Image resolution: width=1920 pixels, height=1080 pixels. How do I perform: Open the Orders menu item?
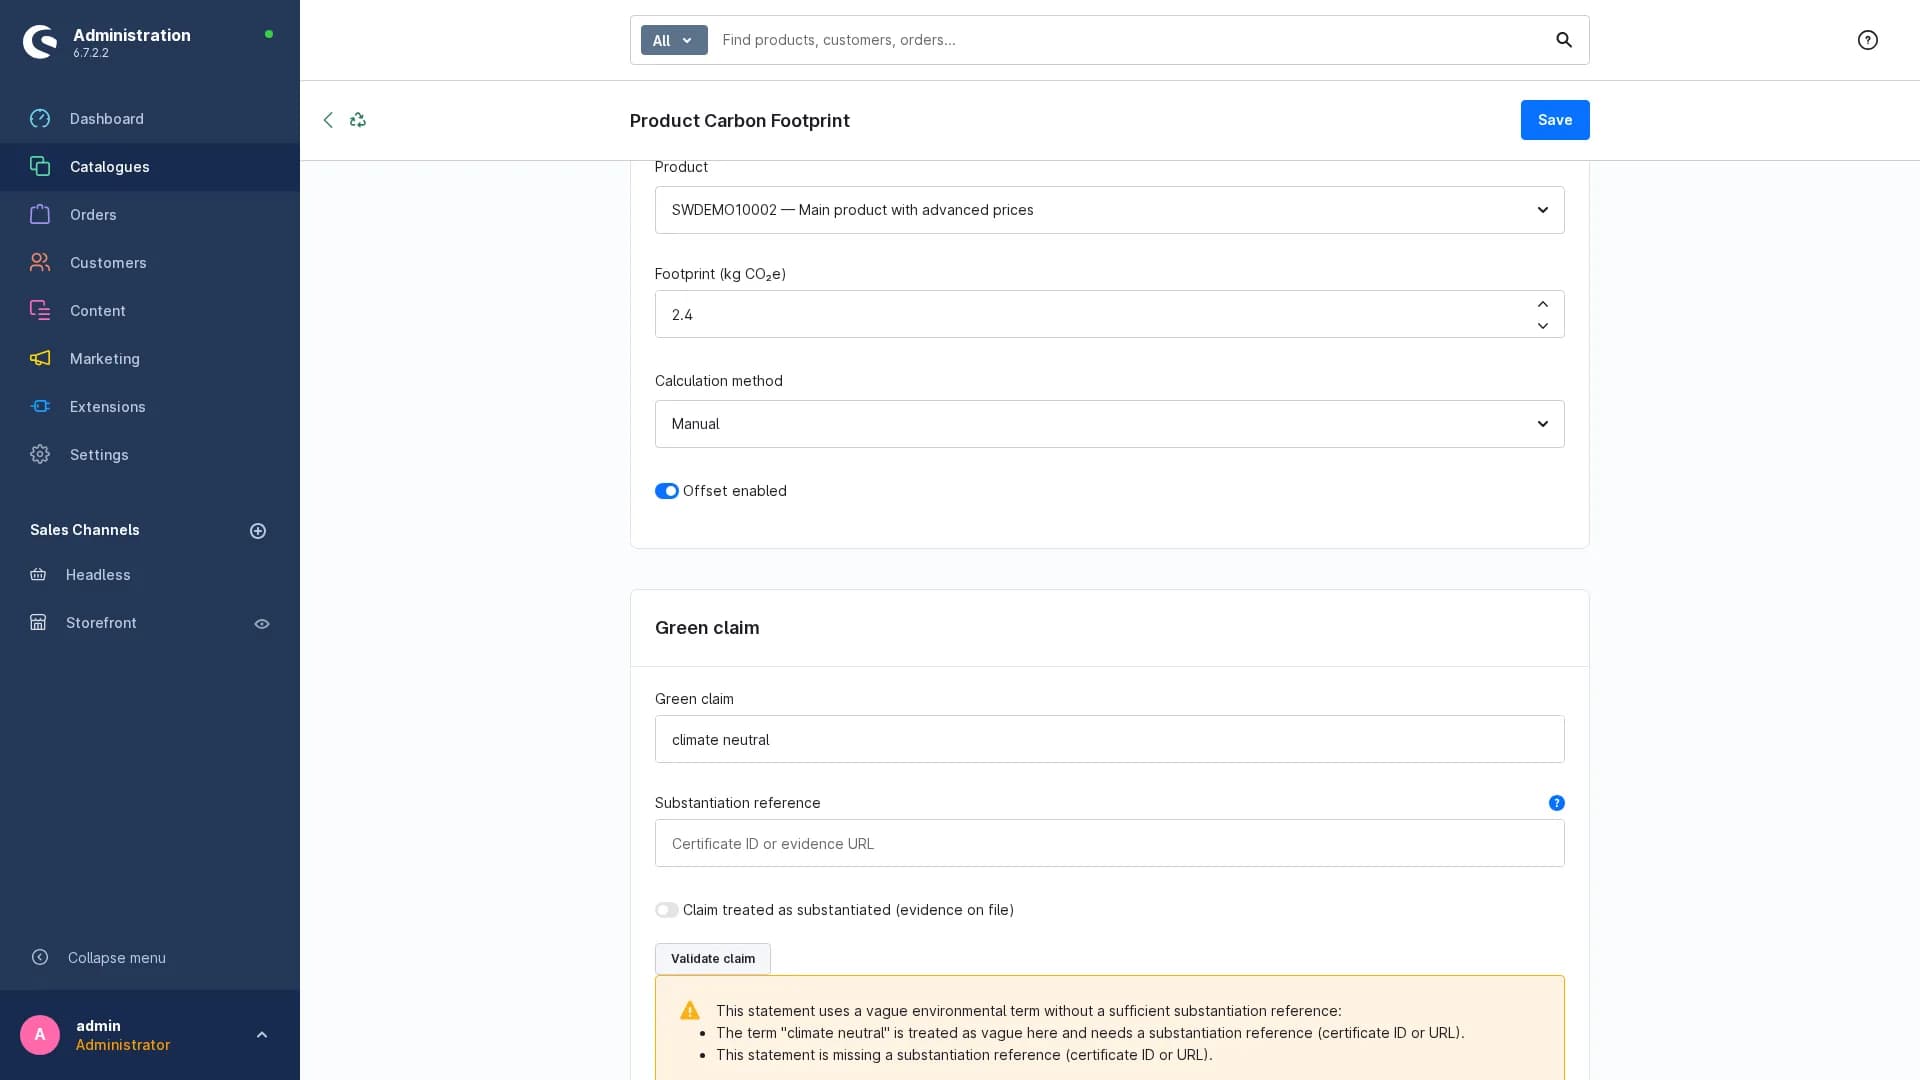tap(150, 215)
